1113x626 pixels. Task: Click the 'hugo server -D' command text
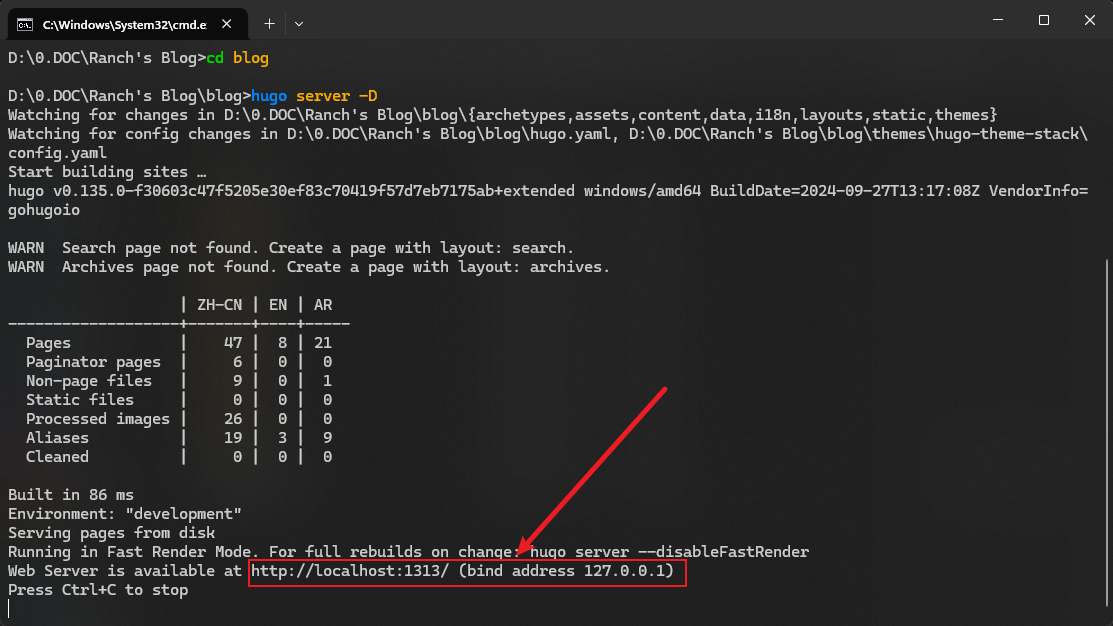tap(314, 96)
